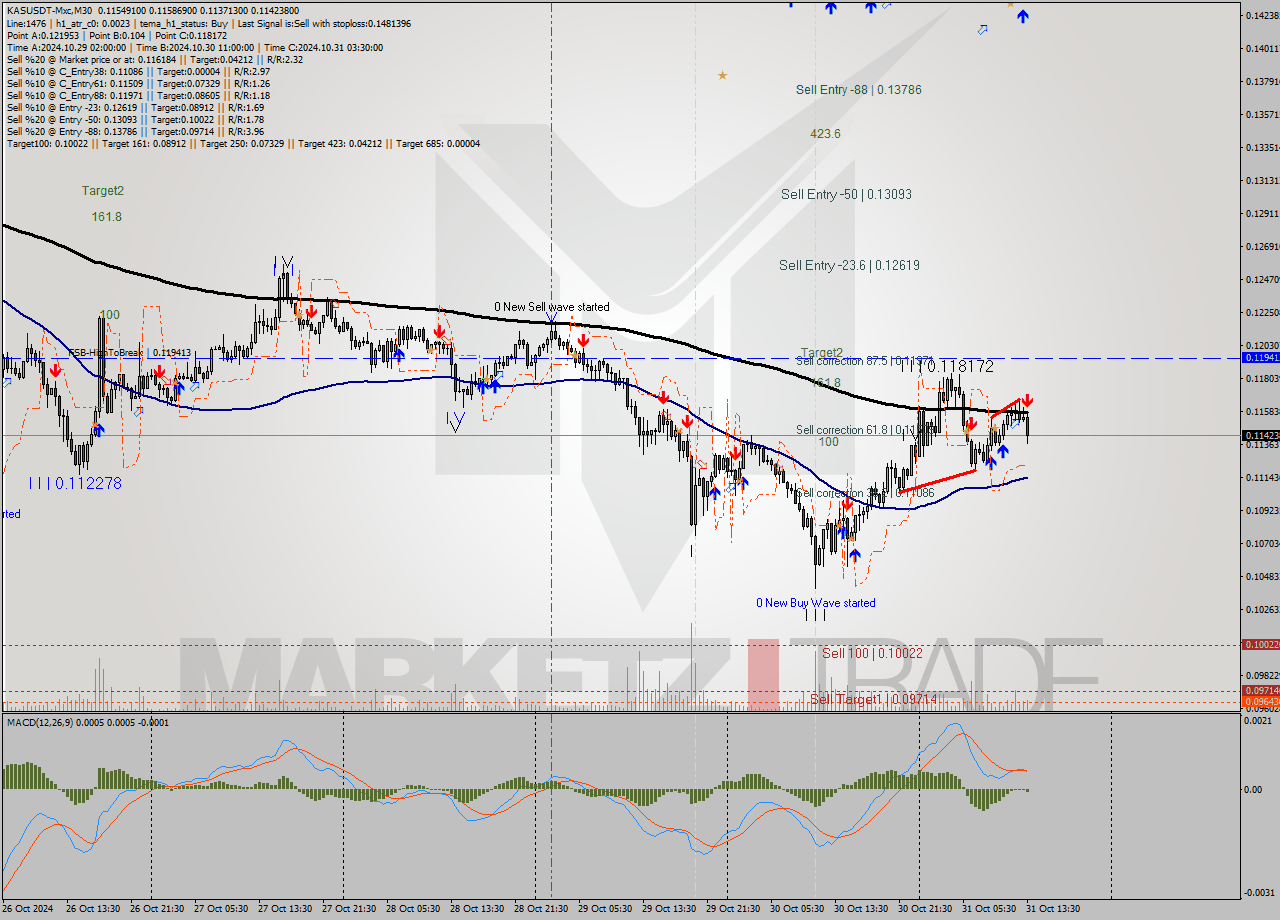Click the orange star marker left of 423.6
Screen dimensions: 1280x920
tap(722, 75)
